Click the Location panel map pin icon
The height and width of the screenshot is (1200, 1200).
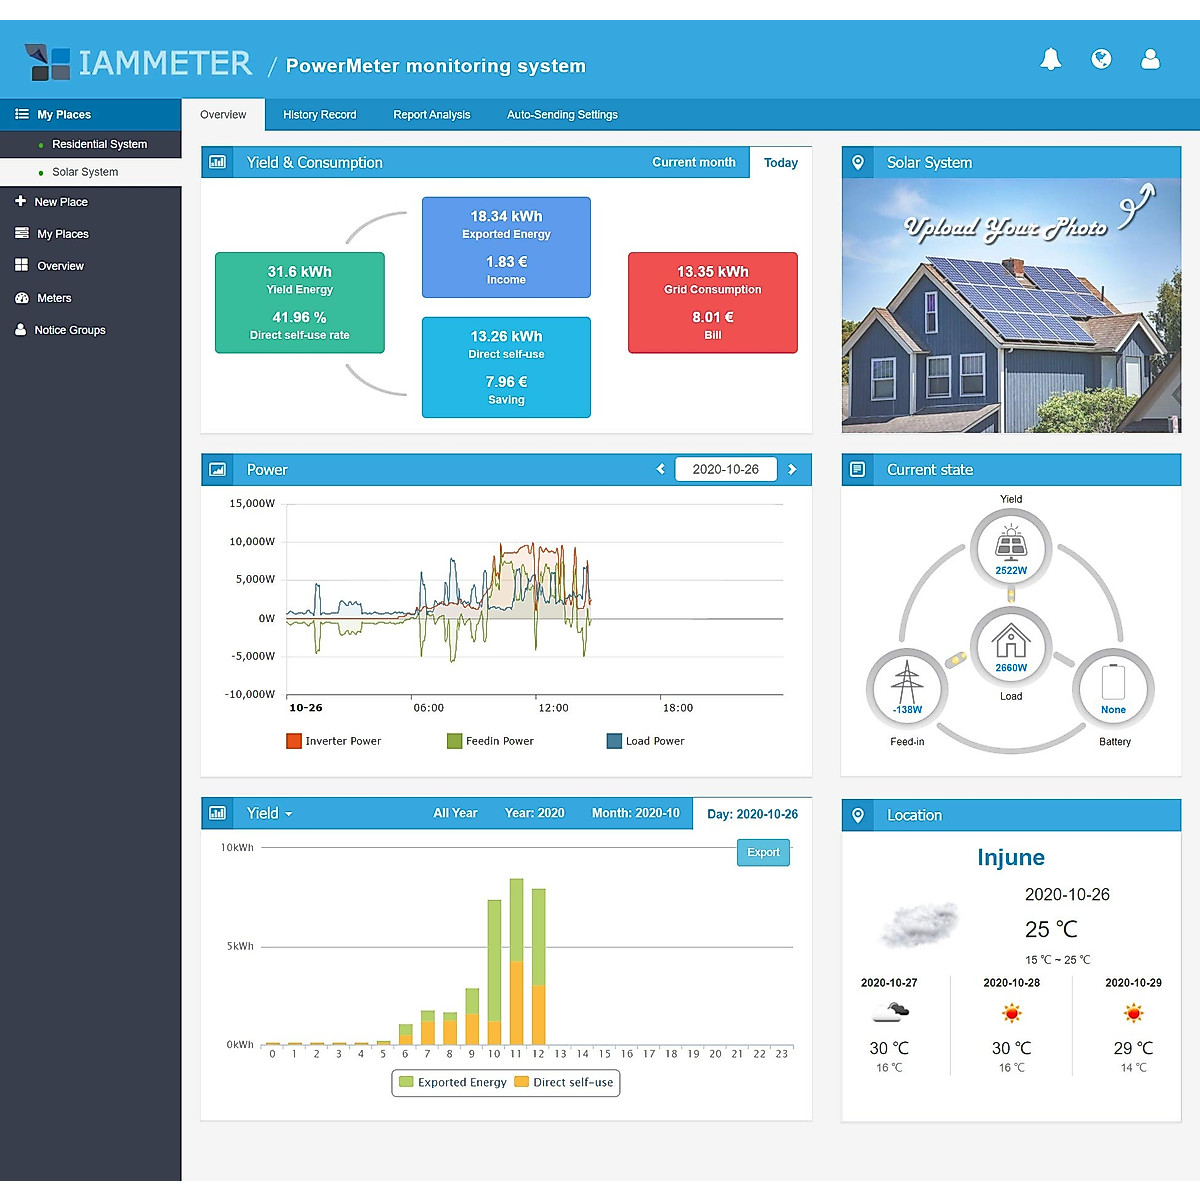coord(857,815)
